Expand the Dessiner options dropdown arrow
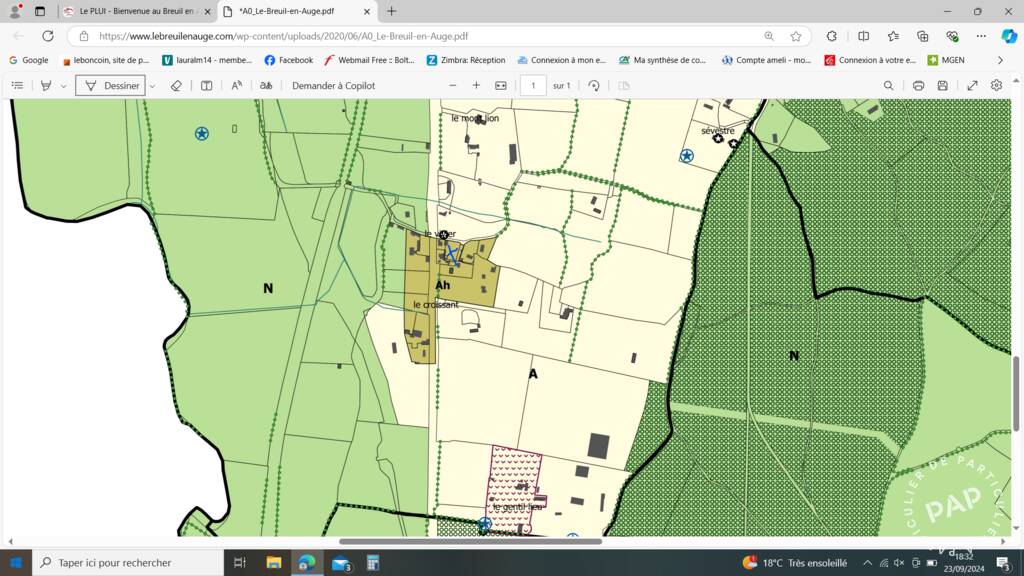 click(x=152, y=86)
